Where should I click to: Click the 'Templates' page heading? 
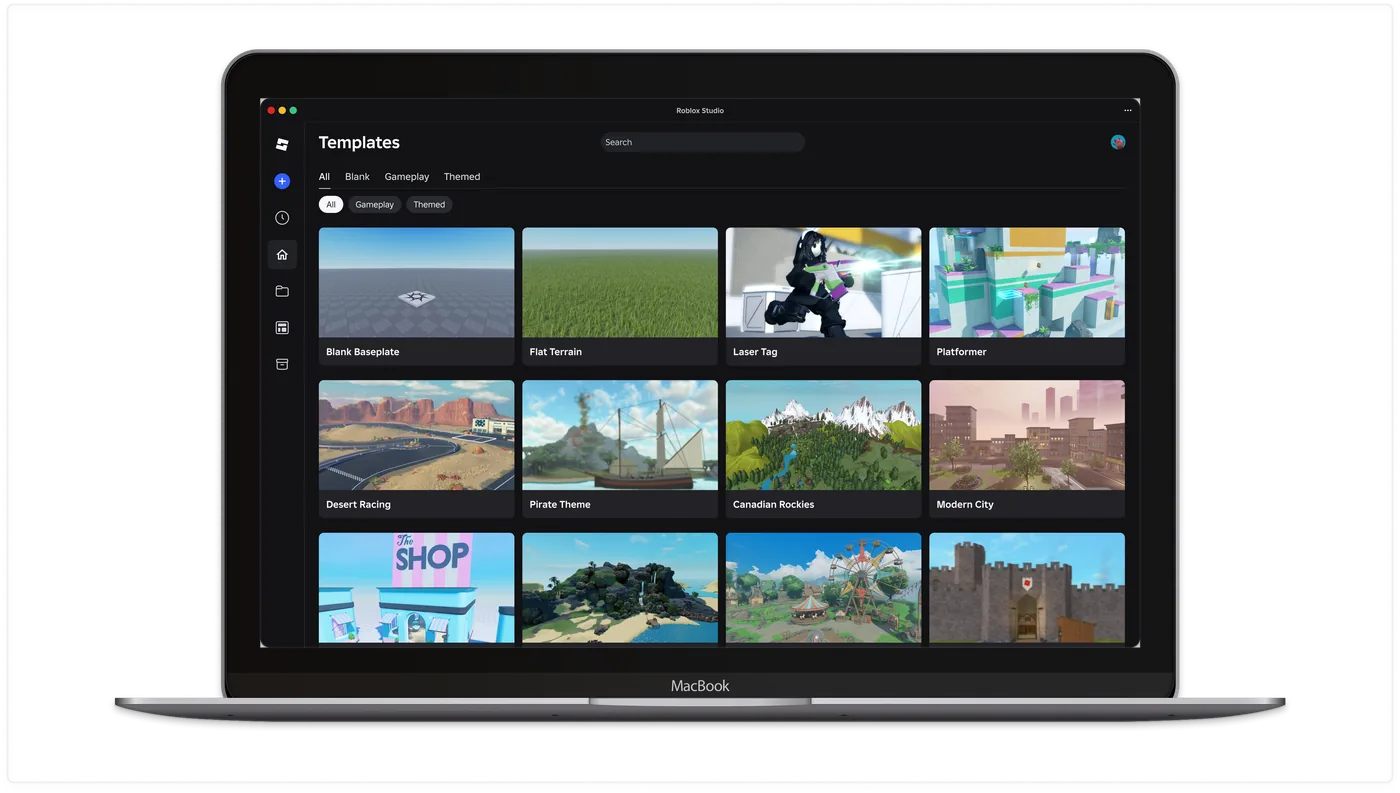click(359, 143)
